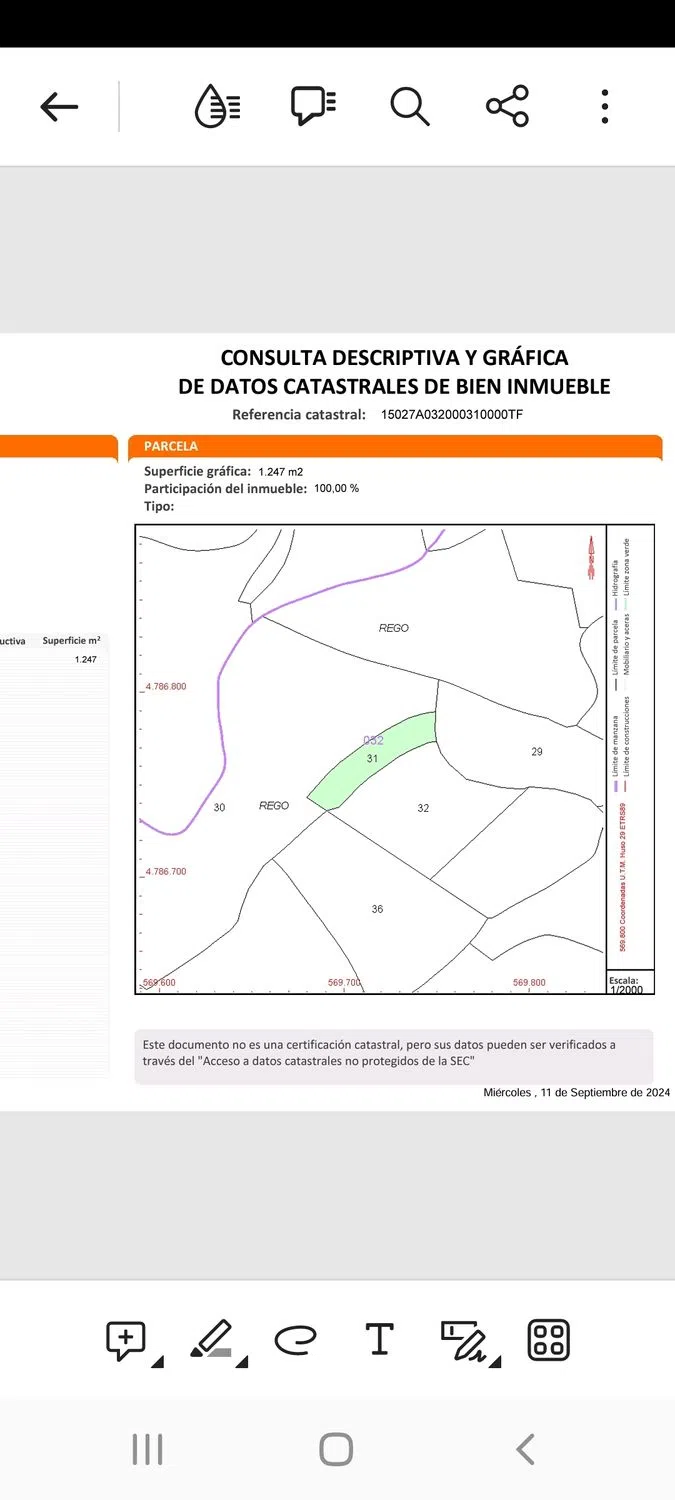Open the comments list panel
This screenshot has height=1500, width=675.
point(313,106)
